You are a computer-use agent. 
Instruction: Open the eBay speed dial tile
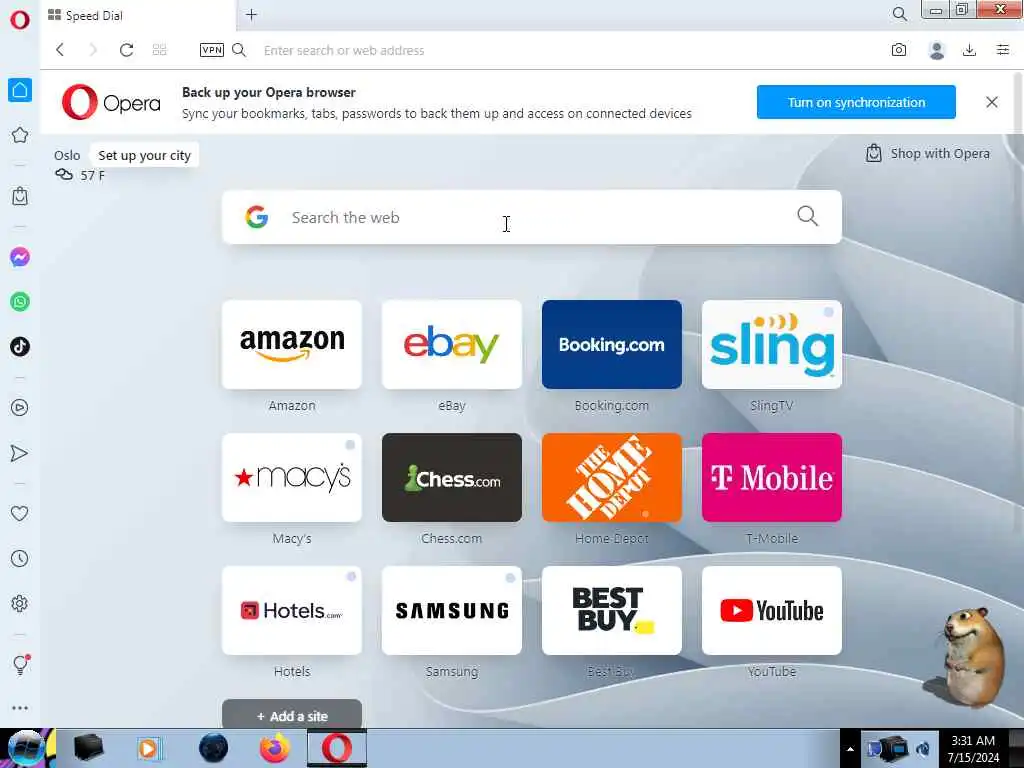452,345
